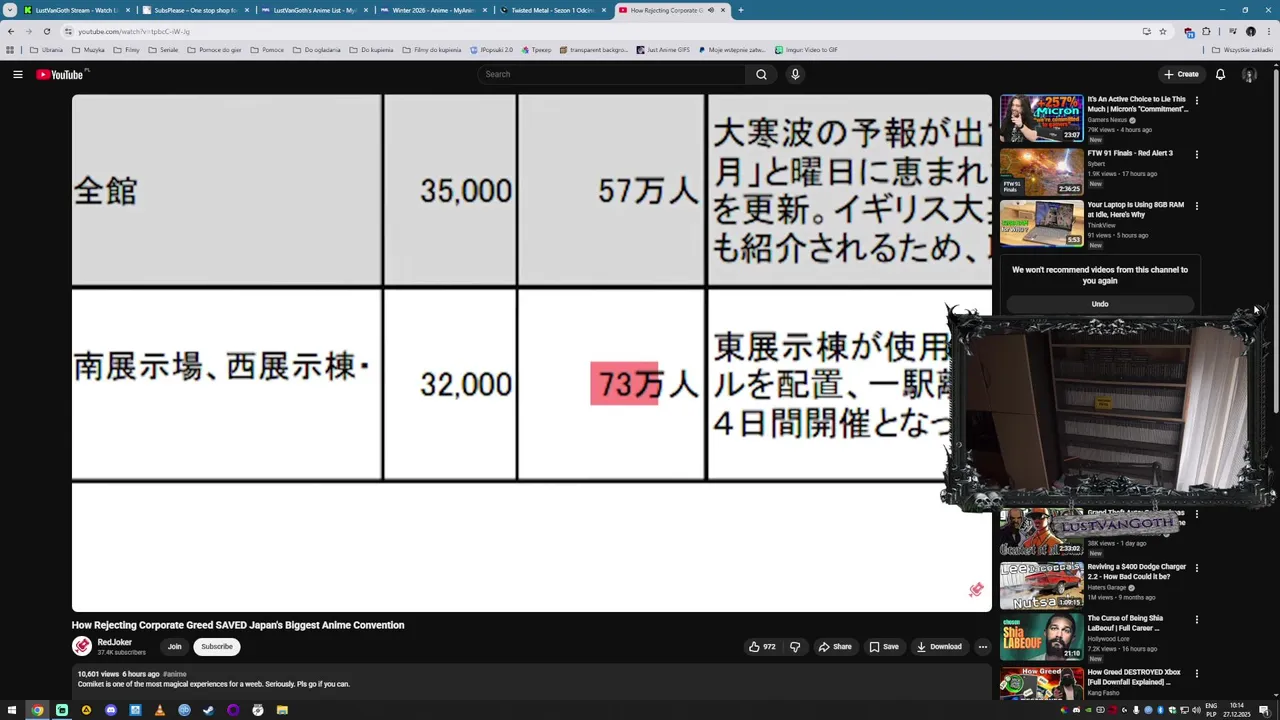The width and height of the screenshot is (1280, 720).
Task: Dislike the video
Action: 795,647
